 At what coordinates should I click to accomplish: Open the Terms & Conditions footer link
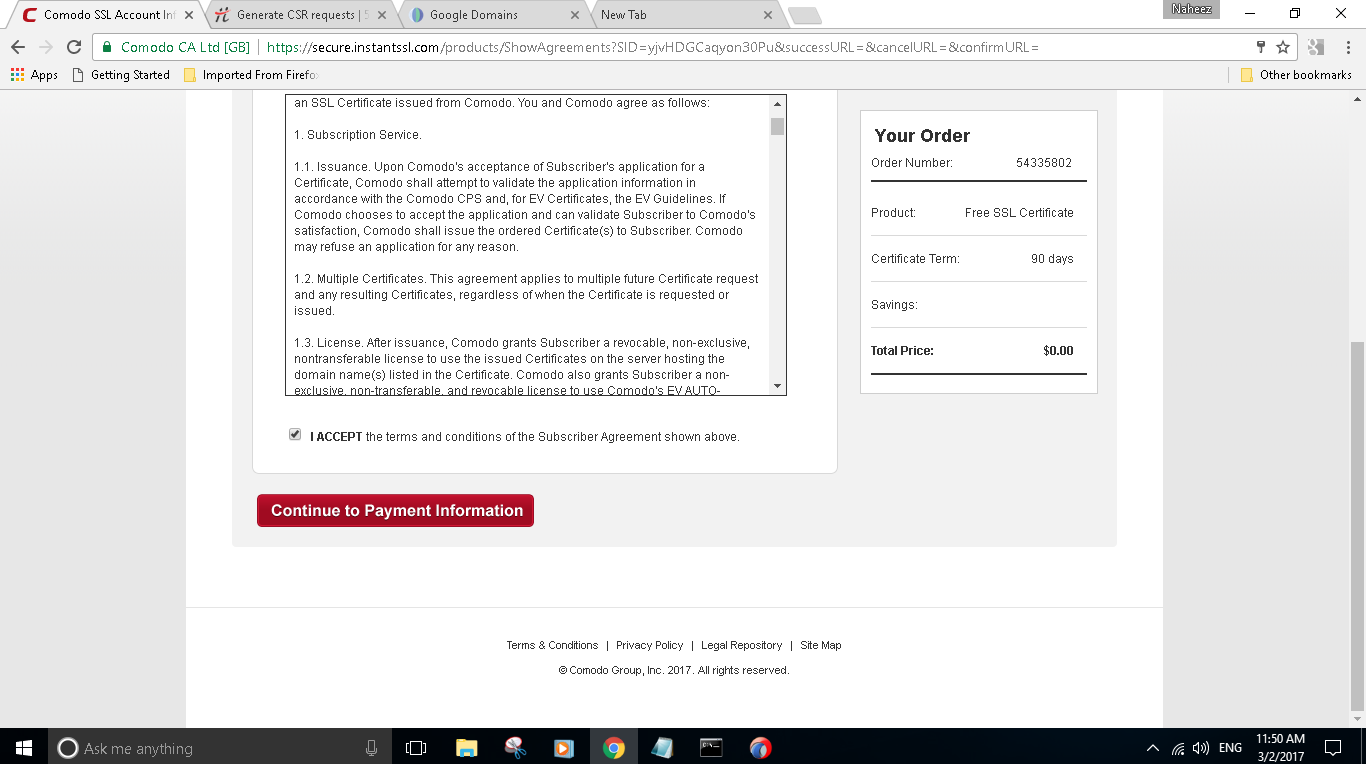tap(552, 645)
